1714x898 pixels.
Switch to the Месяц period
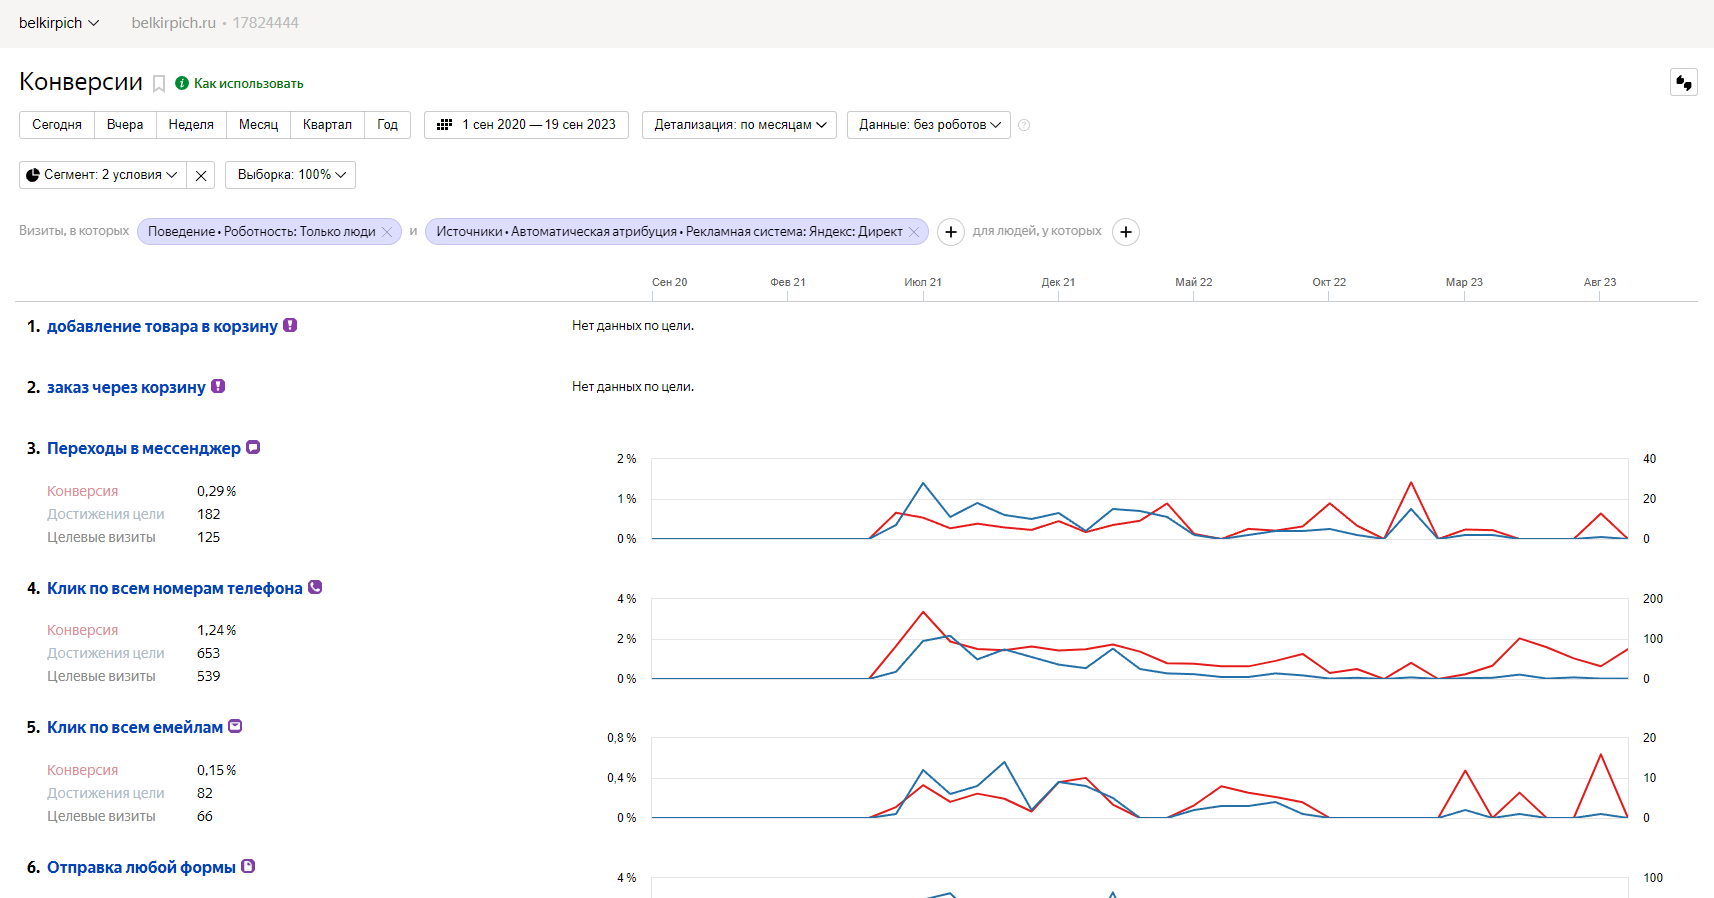point(258,125)
